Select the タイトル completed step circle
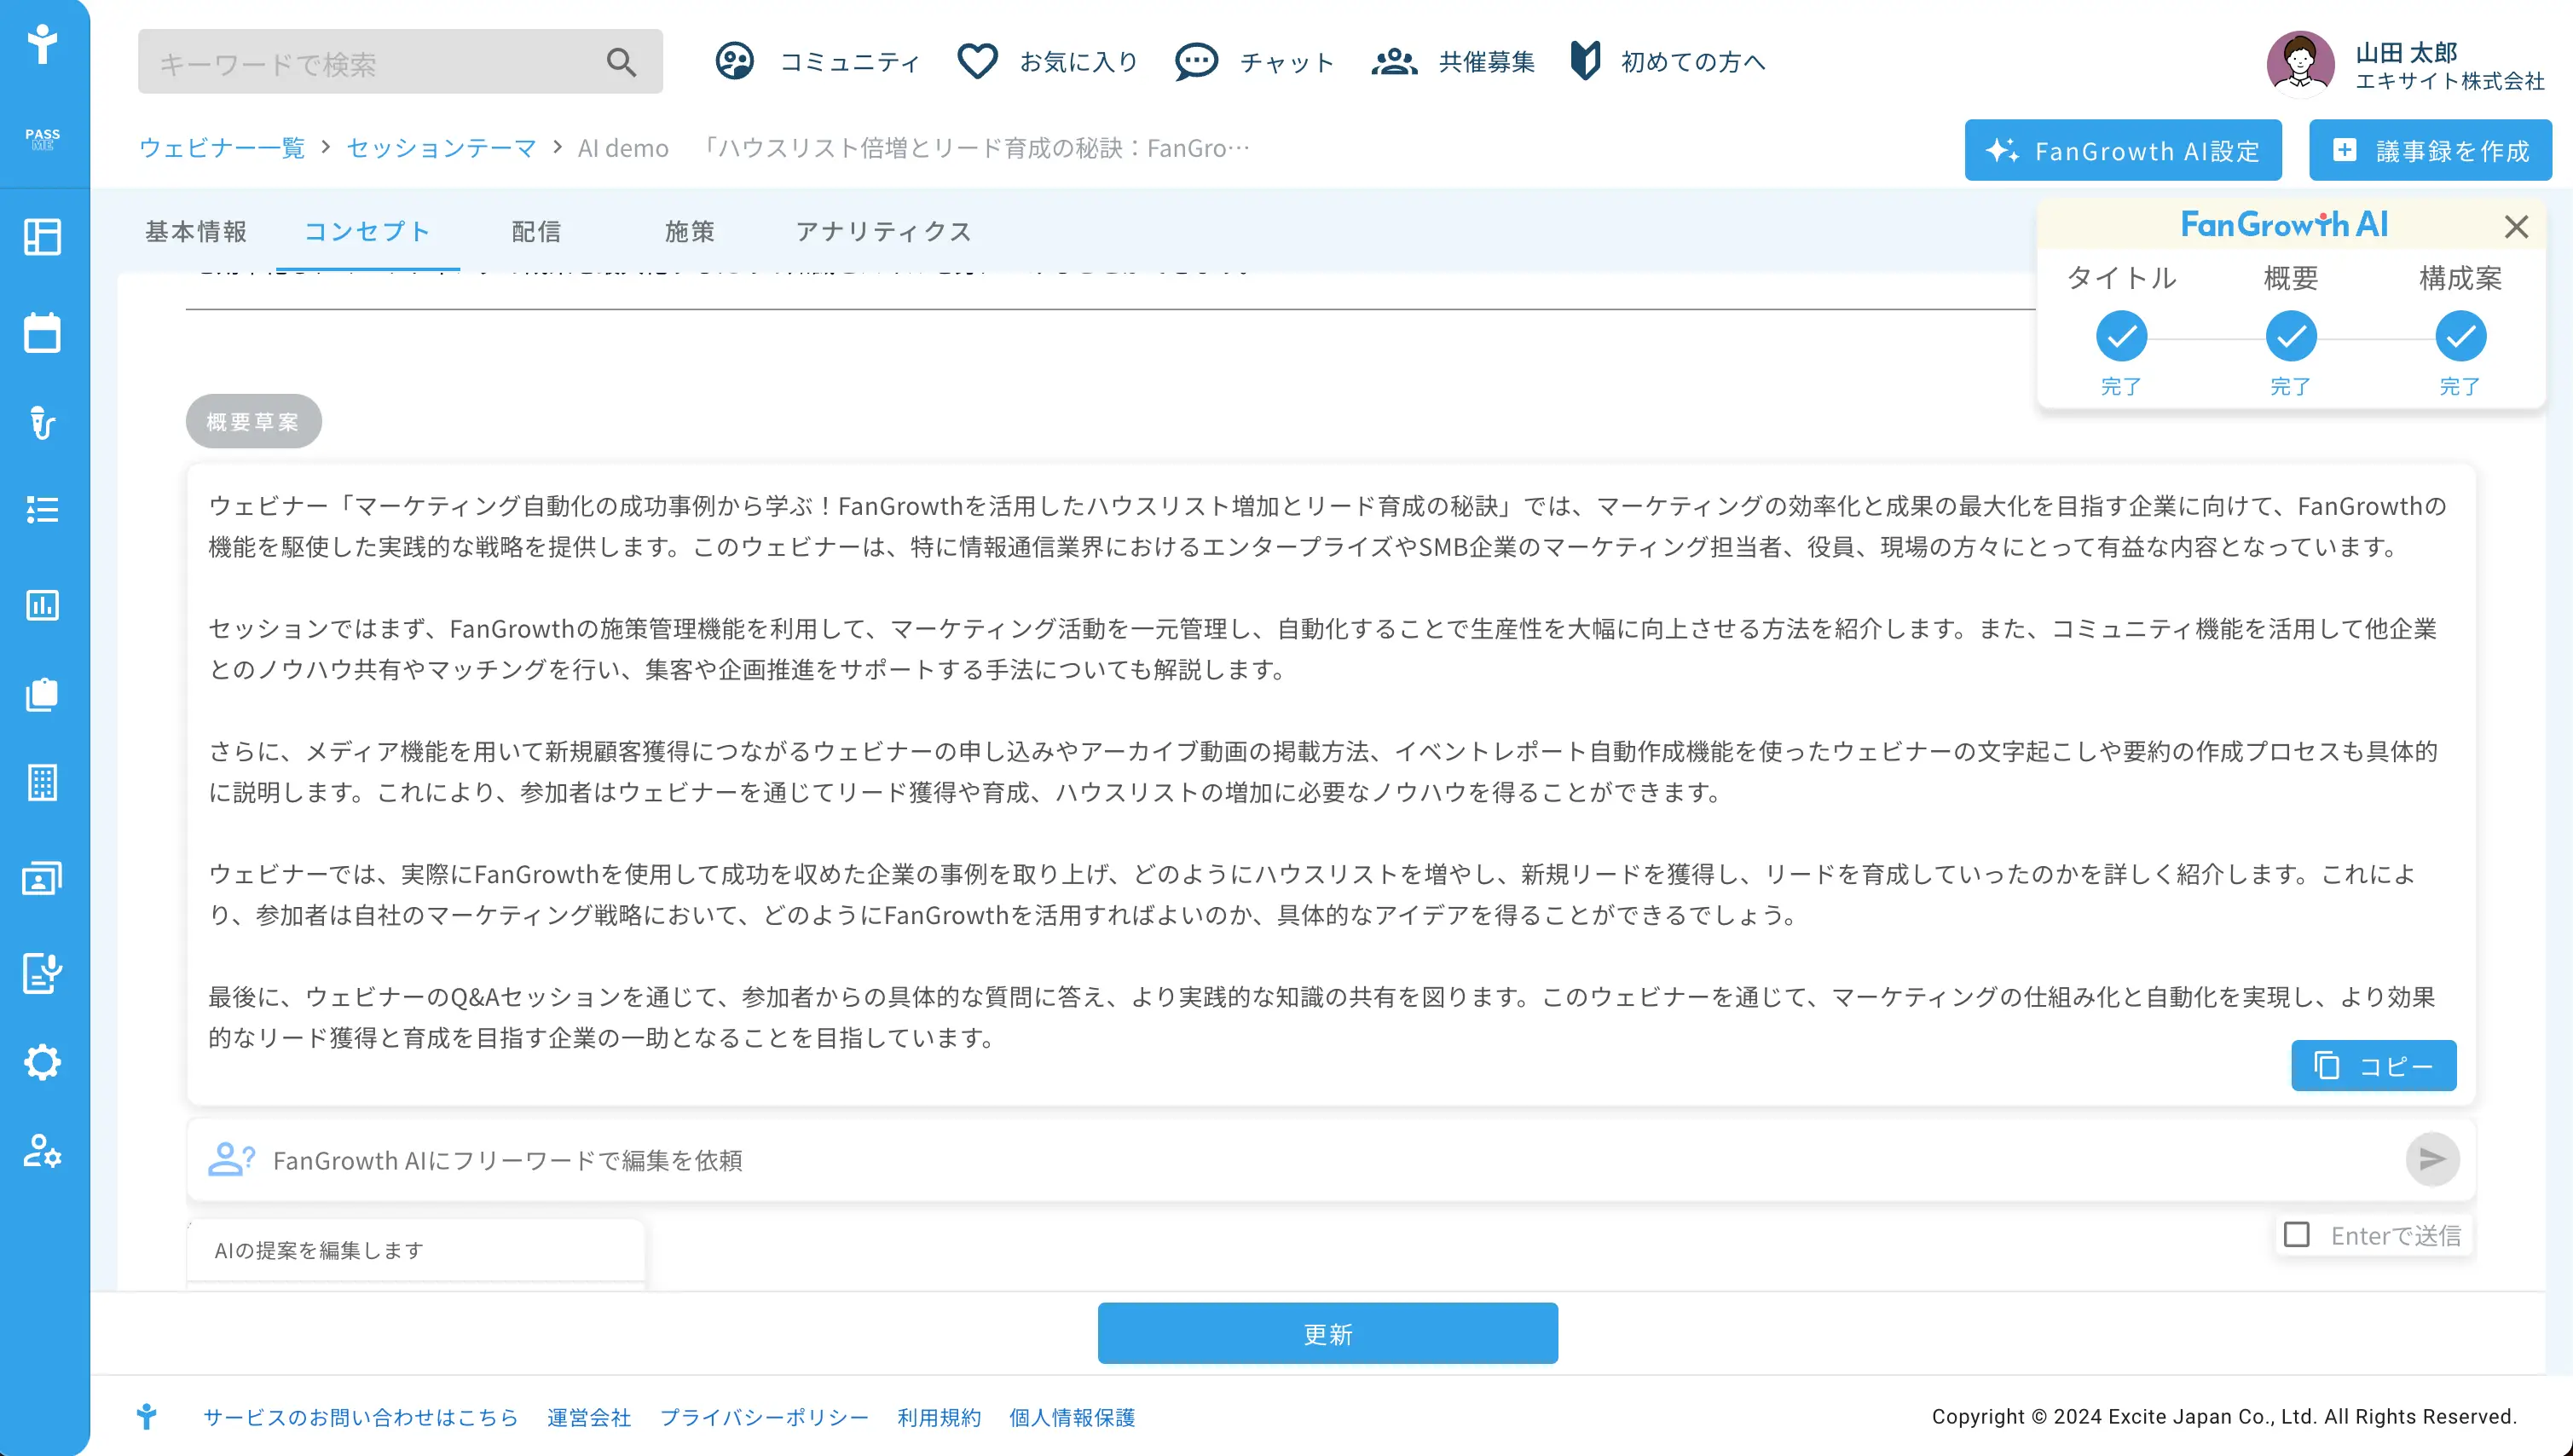Screen dimensions: 2573x1456 [2121, 336]
